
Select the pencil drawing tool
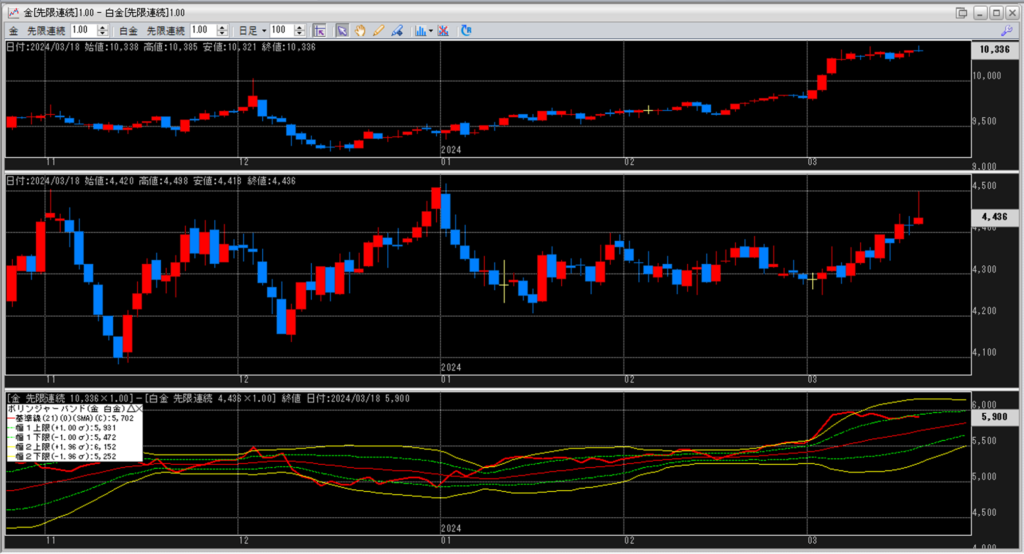click(x=379, y=31)
